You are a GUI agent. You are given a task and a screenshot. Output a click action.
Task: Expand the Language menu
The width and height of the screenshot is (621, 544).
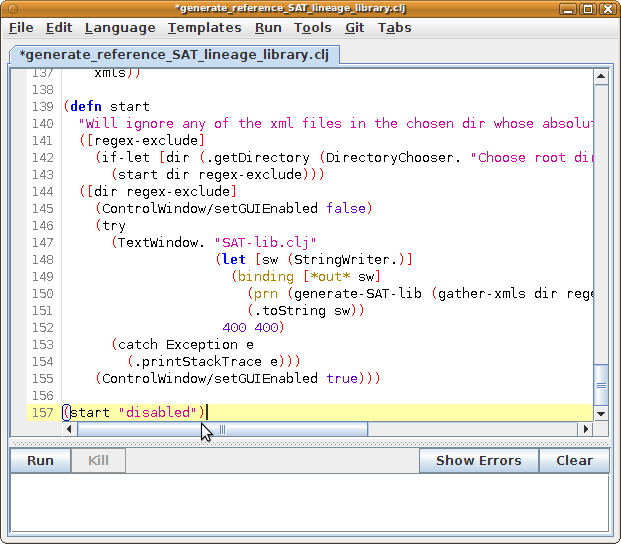[119, 28]
